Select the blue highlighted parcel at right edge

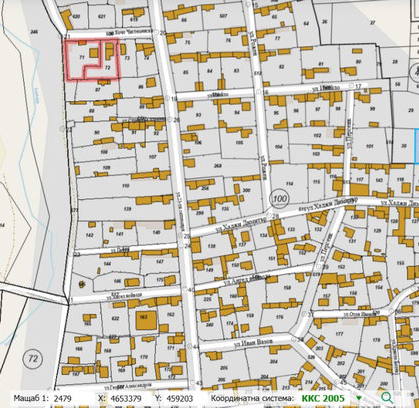point(416,146)
